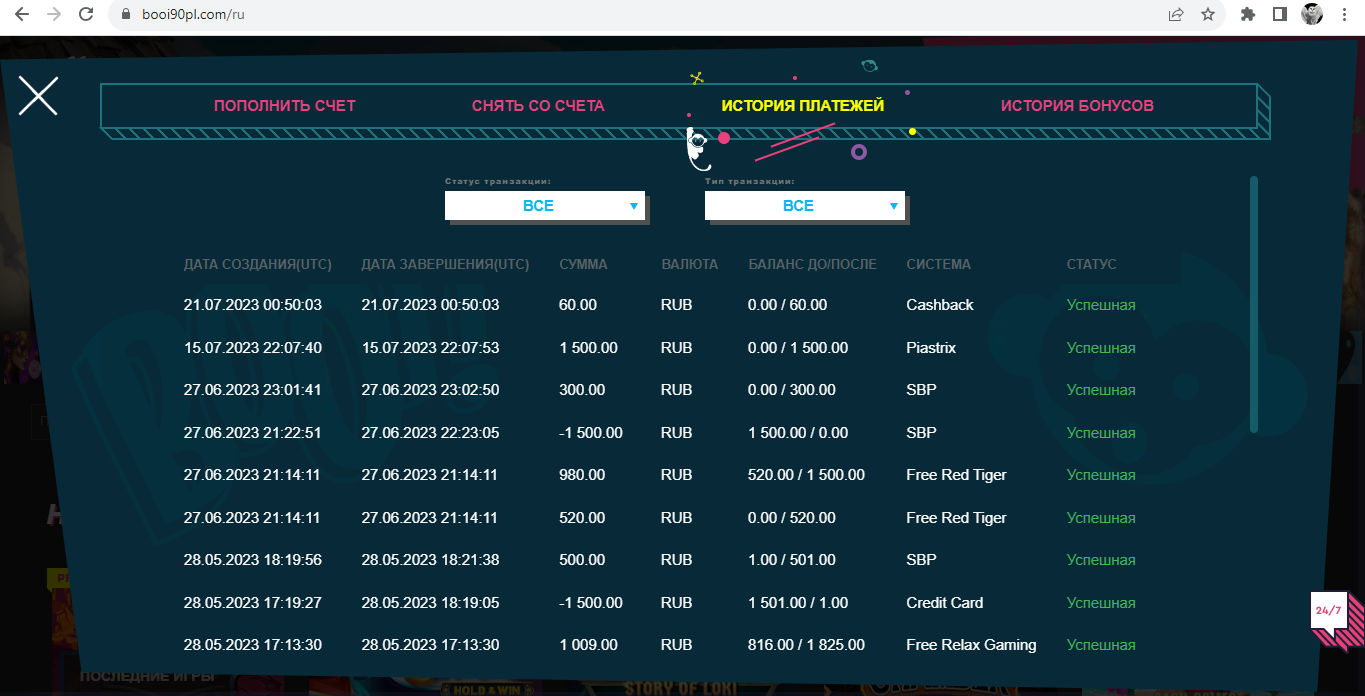Share this page icon
This screenshot has height=696, width=1365.
point(1176,14)
